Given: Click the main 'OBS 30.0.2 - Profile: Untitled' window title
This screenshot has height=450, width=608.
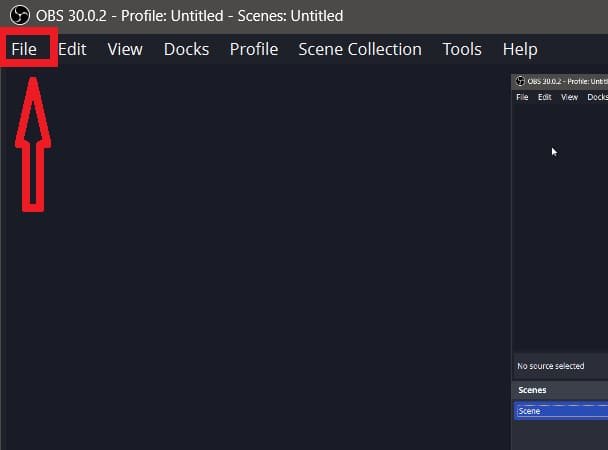Looking at the screenshot, I should [189, 16].
